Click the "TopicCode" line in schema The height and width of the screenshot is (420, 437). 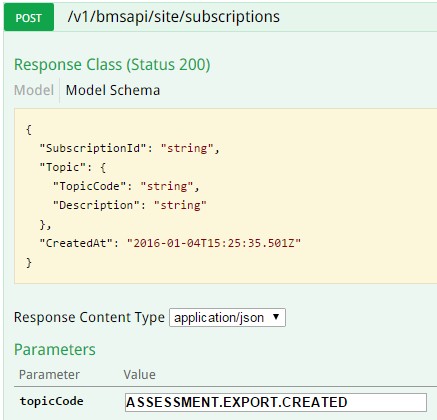tap(126, 186)
